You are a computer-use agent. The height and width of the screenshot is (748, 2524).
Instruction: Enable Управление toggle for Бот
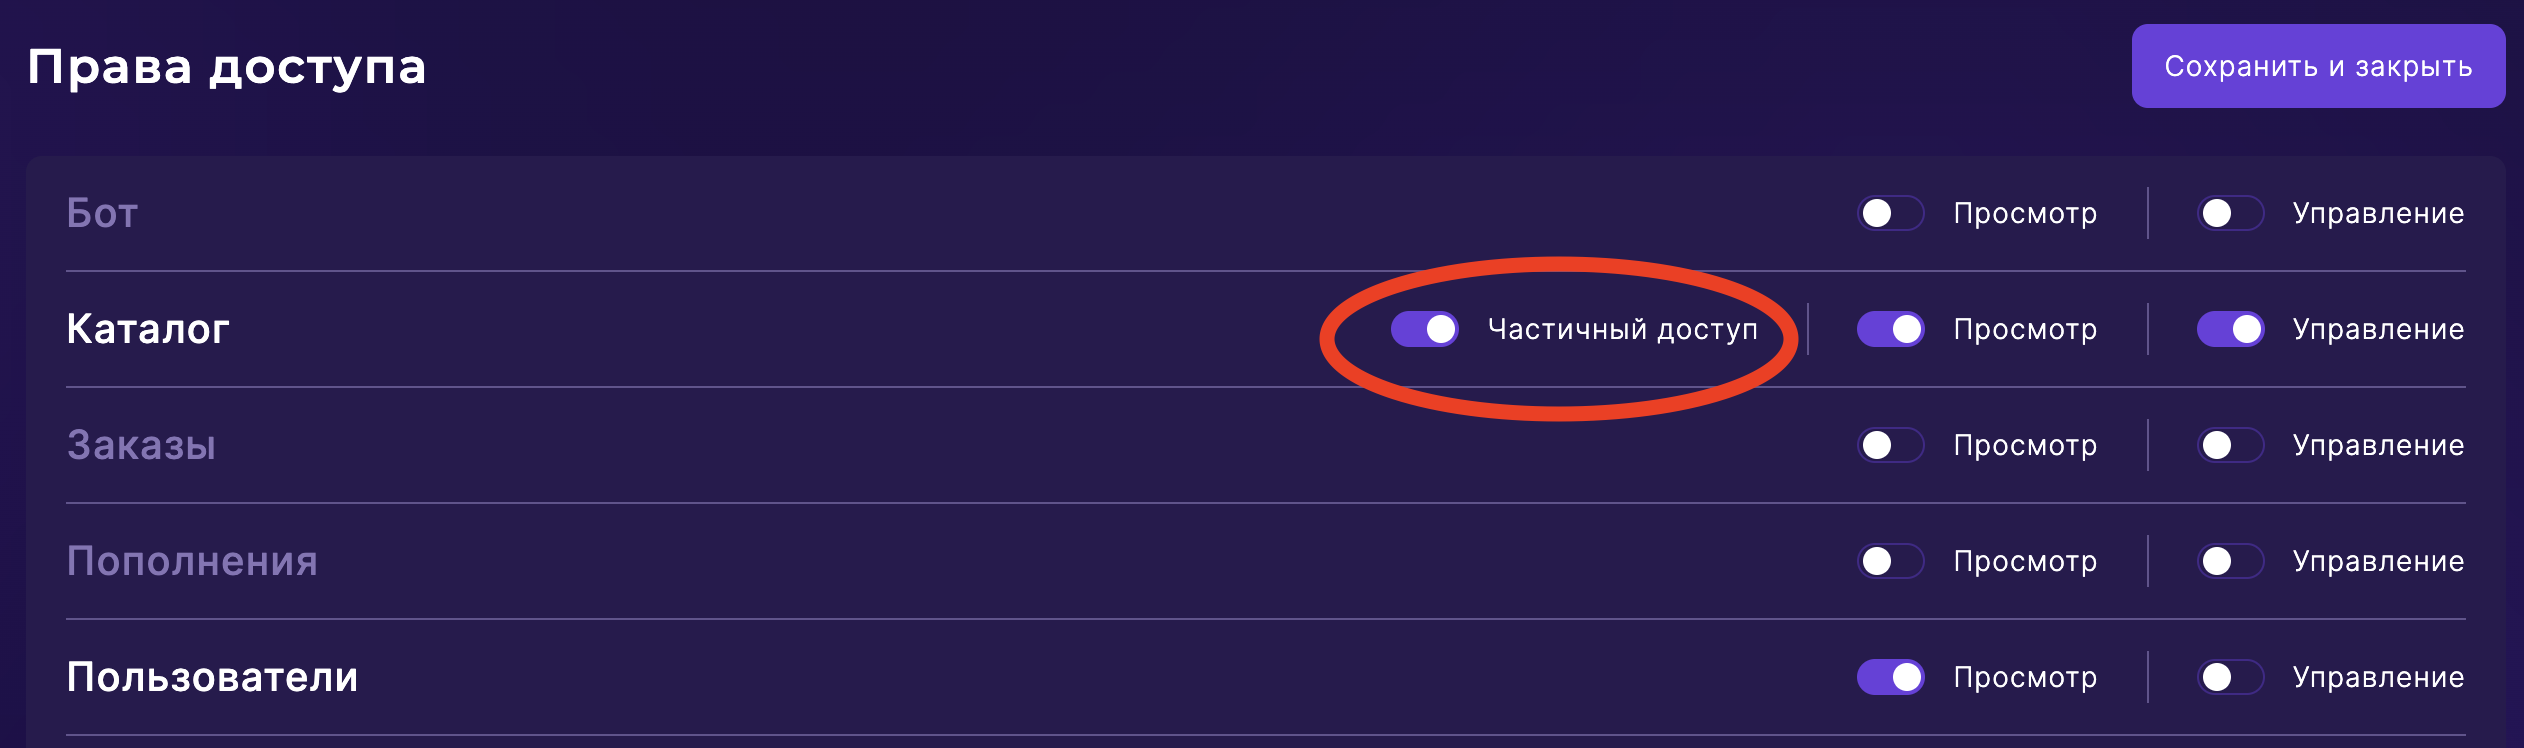[2230, 213]
